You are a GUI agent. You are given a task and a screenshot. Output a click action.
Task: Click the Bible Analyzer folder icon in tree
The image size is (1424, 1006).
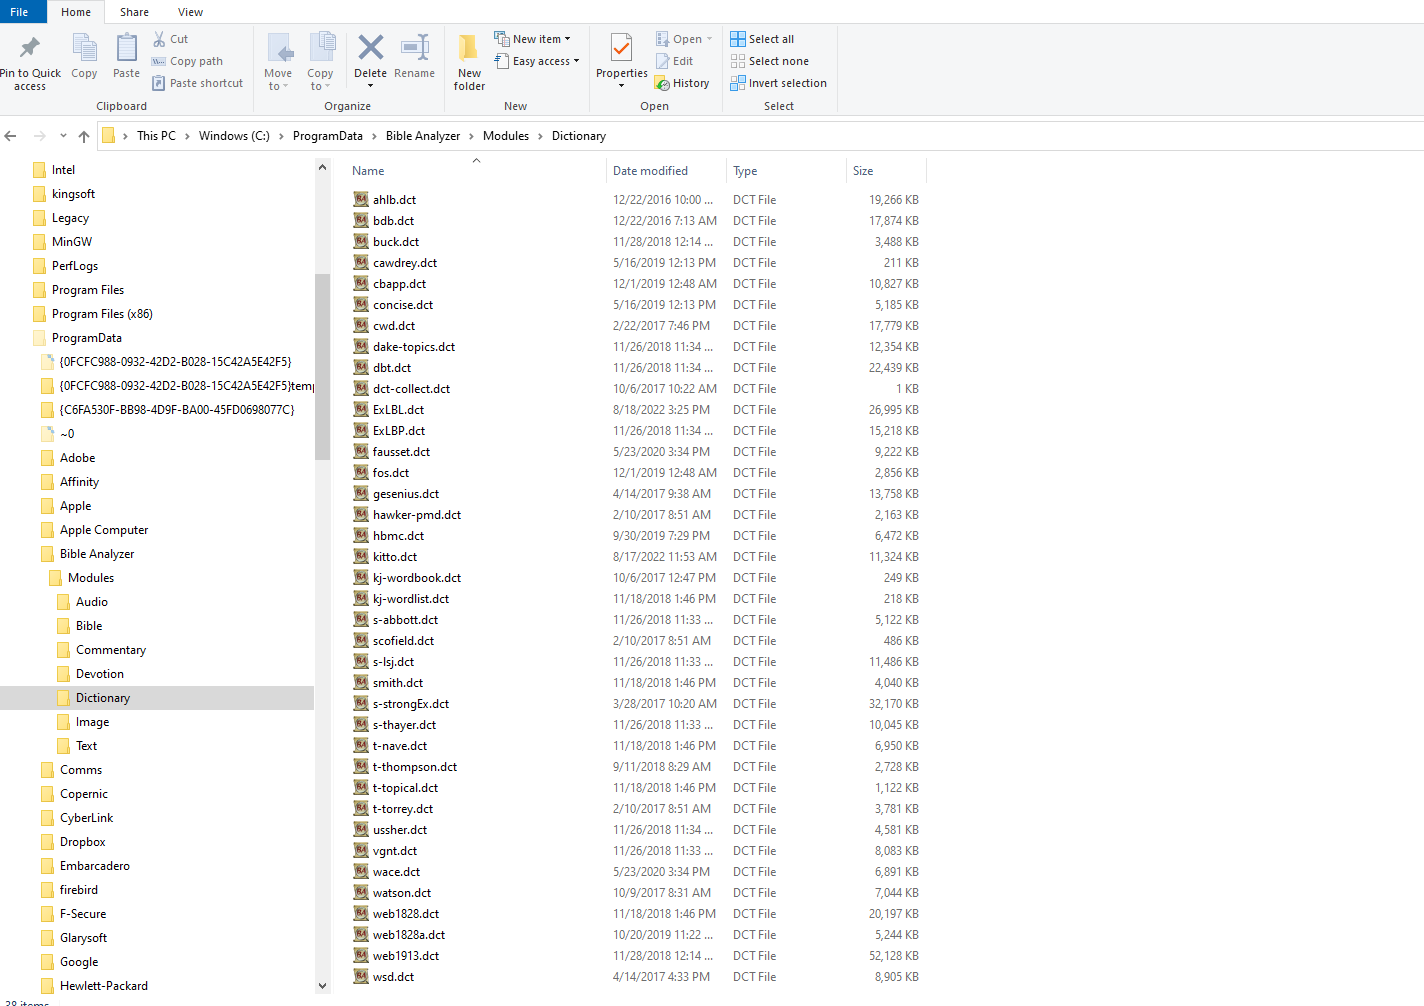pos(47,554)
